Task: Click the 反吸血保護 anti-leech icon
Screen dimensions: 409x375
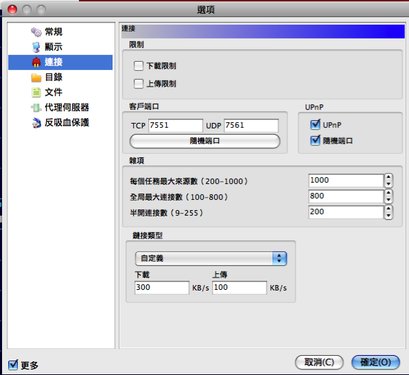Action: click(36, 123)
